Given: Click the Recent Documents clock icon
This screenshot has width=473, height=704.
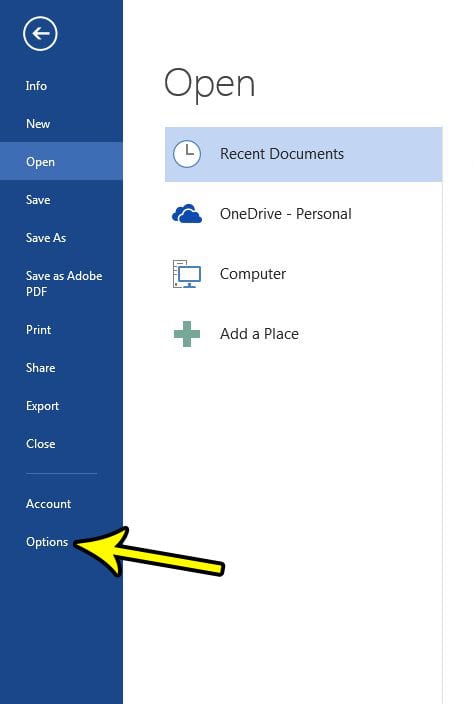Looking at the screenshot, I should [187, 154].
